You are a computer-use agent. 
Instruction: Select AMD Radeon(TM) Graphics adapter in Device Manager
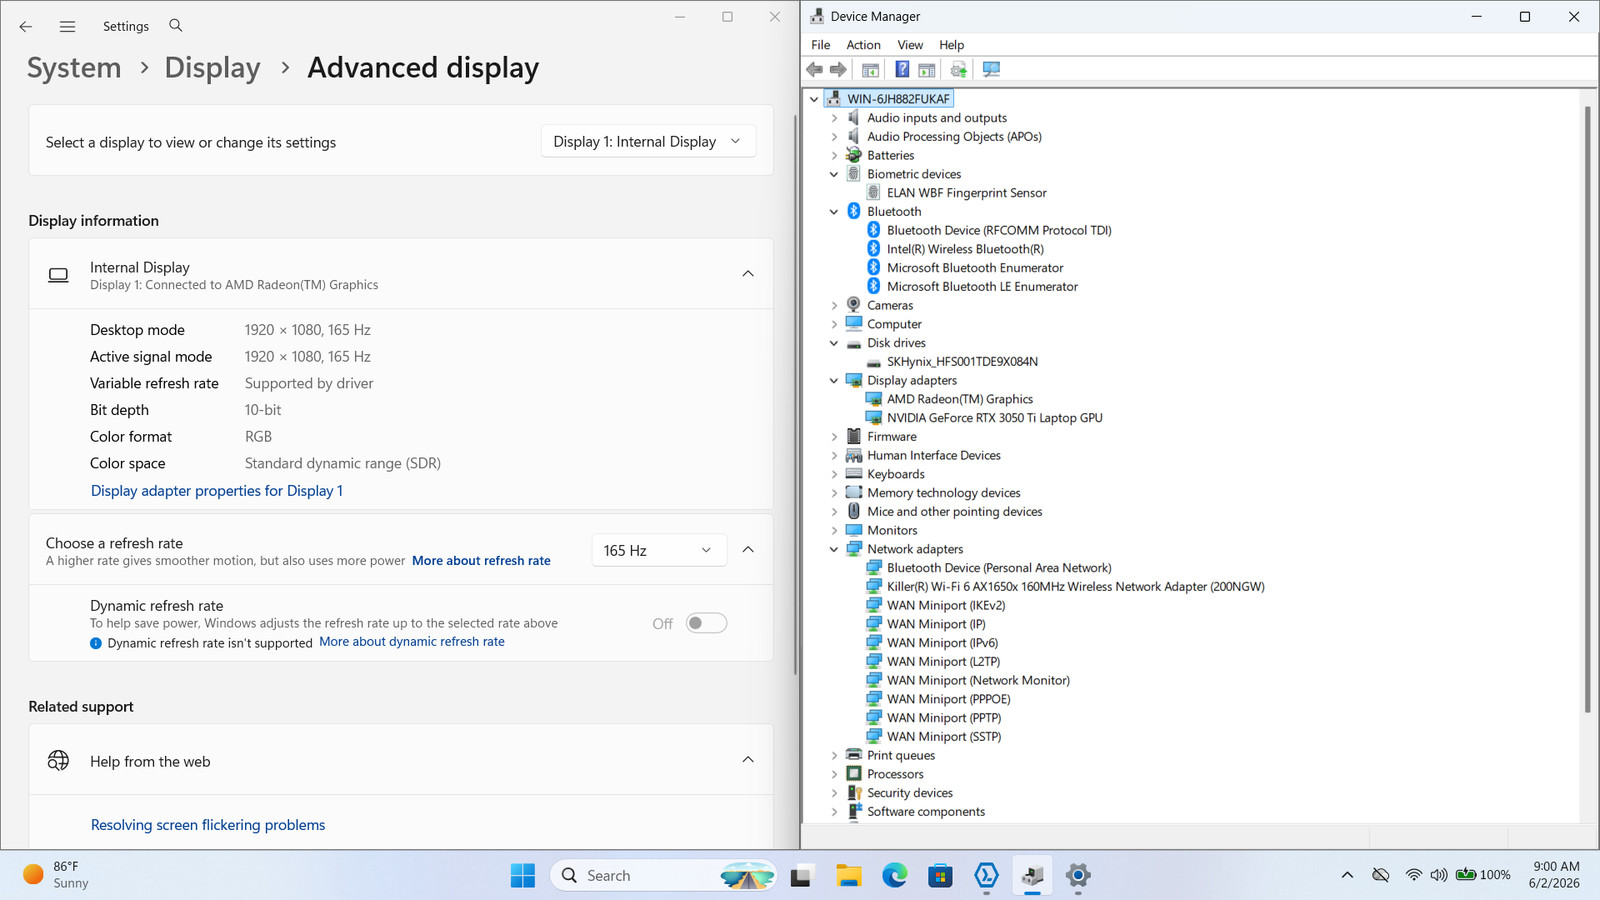(960, 399)
